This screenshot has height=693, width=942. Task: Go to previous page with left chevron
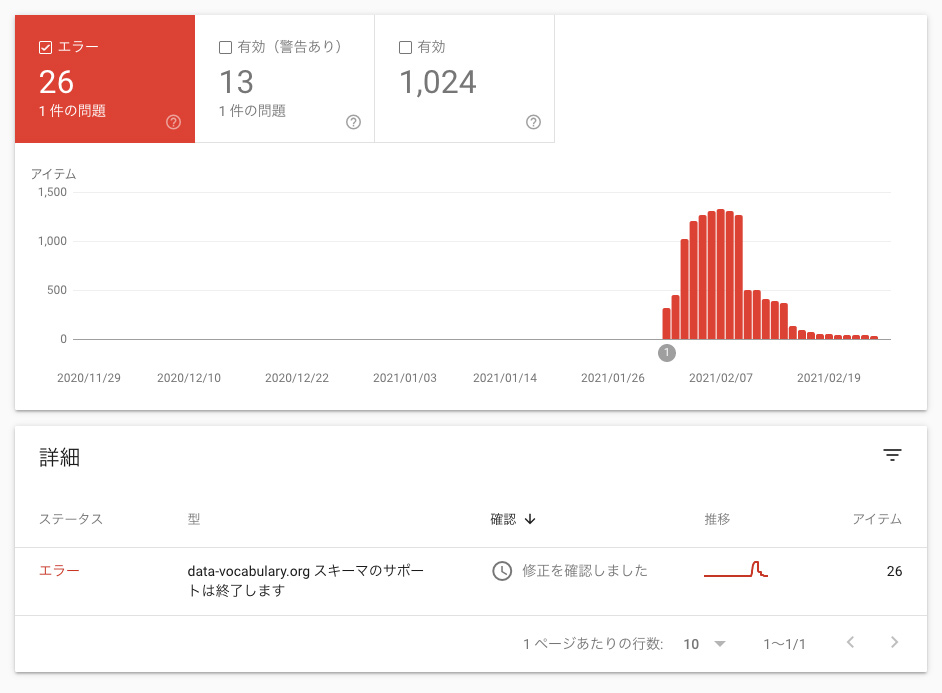pos(850,643)
